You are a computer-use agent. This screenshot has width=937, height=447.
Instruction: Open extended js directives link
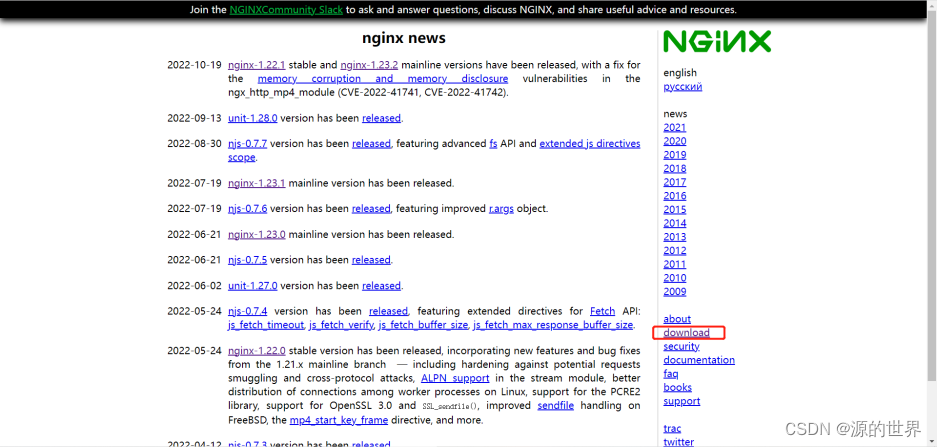[590, 143]
